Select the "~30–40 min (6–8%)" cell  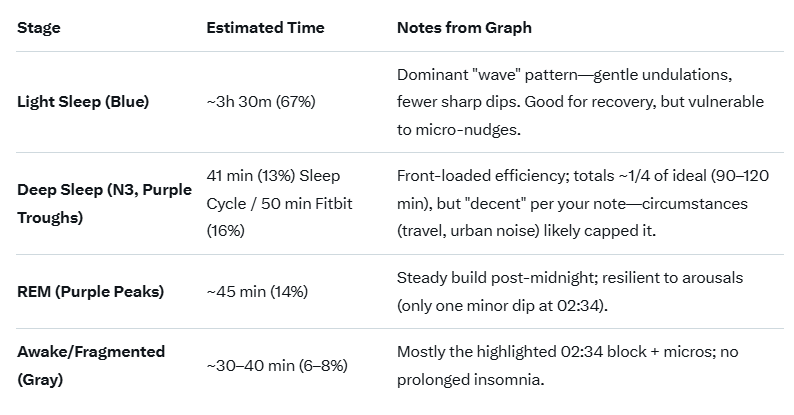277,366
